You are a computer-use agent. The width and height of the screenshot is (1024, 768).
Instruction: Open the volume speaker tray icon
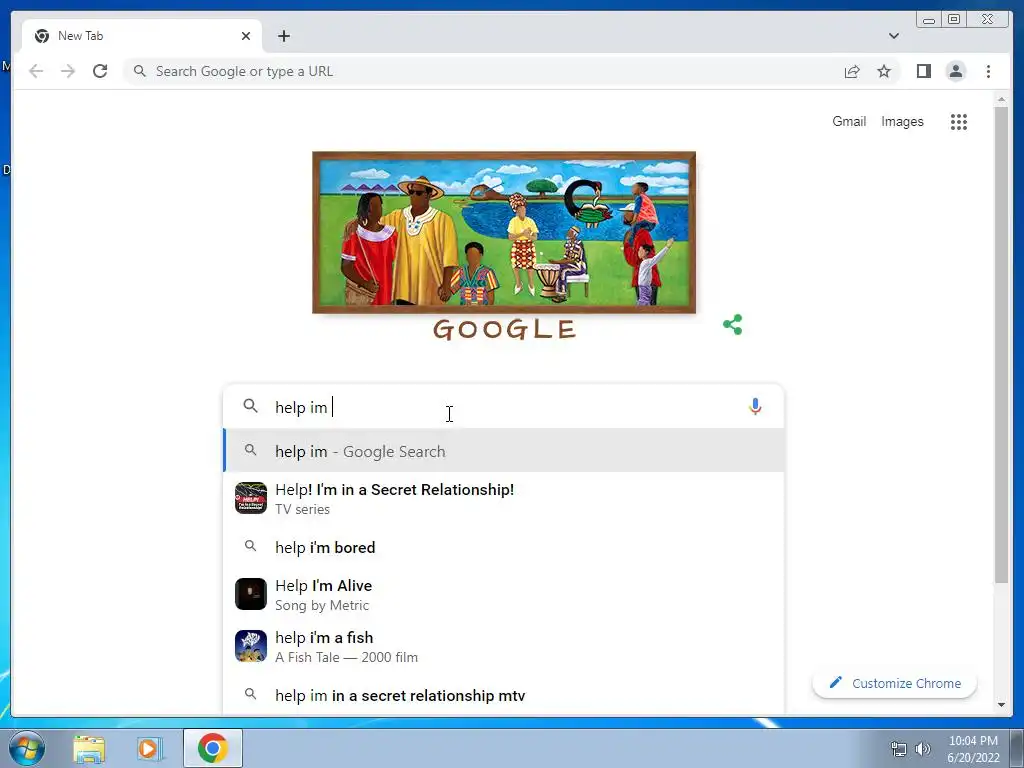923,749
